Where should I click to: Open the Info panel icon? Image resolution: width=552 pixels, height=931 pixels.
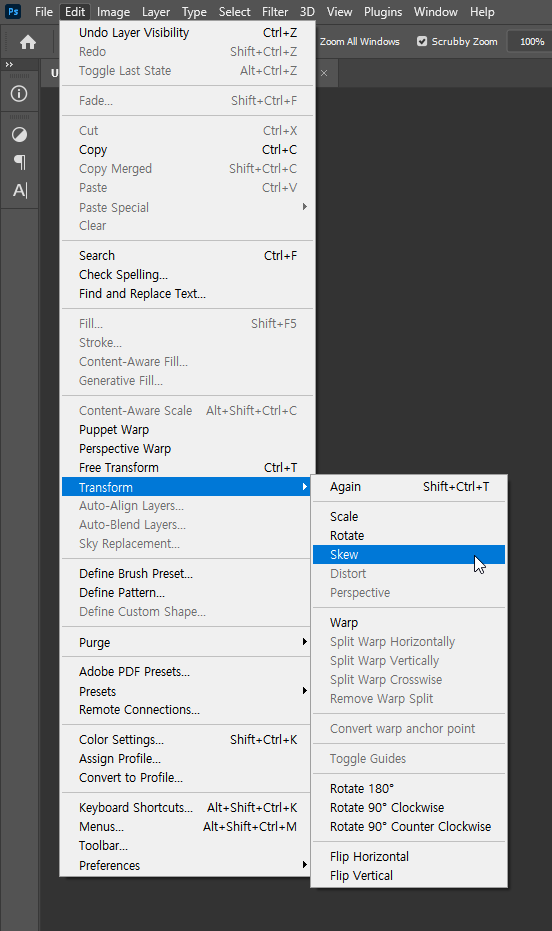(19, 94)
